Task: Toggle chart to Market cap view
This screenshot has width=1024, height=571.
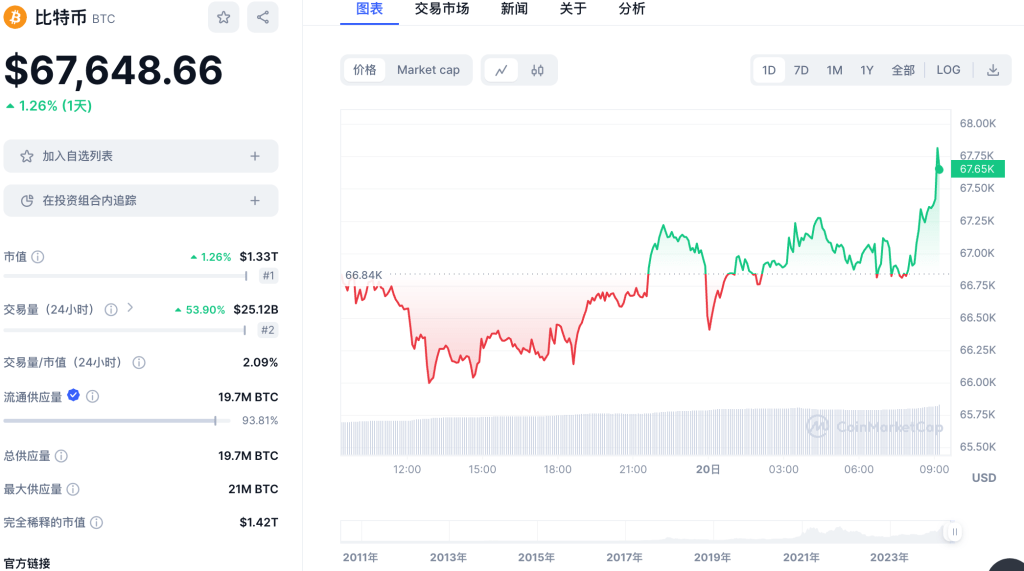Action: pos(428,70)
